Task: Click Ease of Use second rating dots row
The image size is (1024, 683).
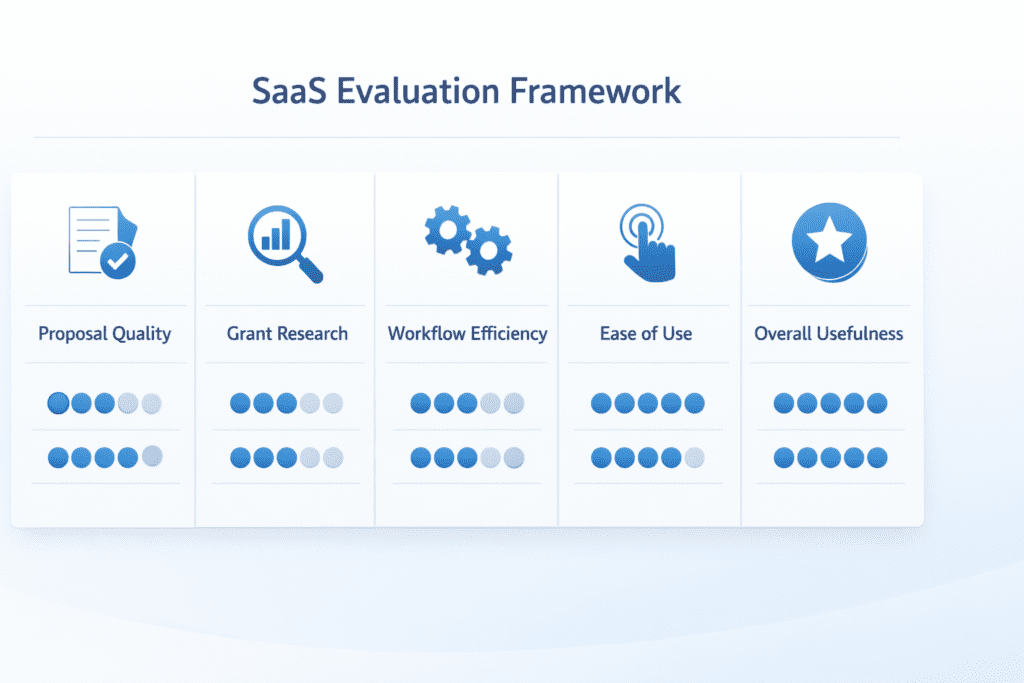Action: (x=648, y=457)
